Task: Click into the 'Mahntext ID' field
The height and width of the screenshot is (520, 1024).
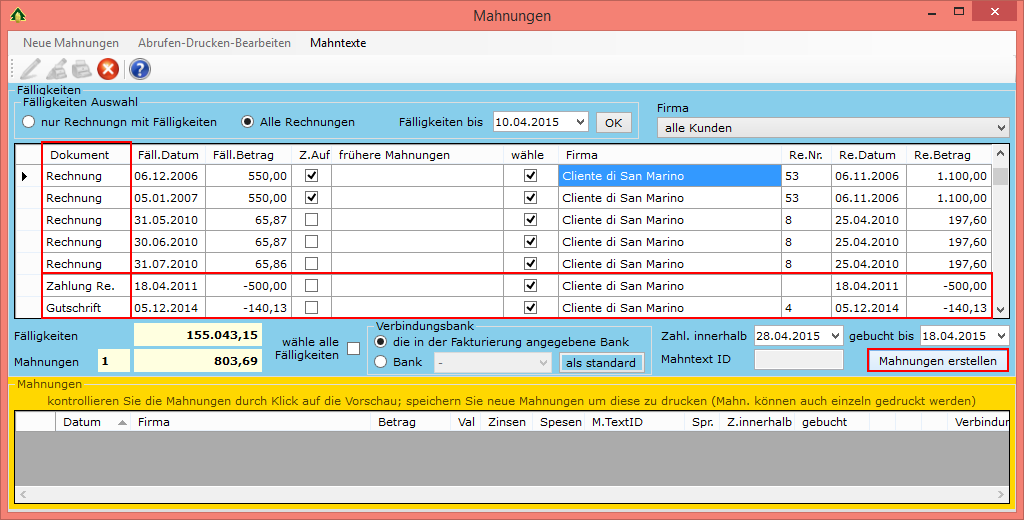Action: pyautogui.click(x=799, y=359)
